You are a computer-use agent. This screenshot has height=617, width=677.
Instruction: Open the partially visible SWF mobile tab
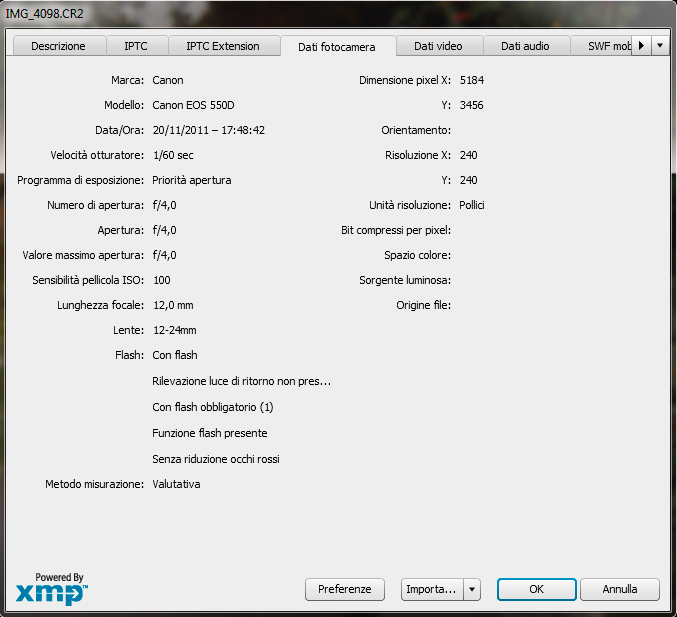(x=601, y=46)
